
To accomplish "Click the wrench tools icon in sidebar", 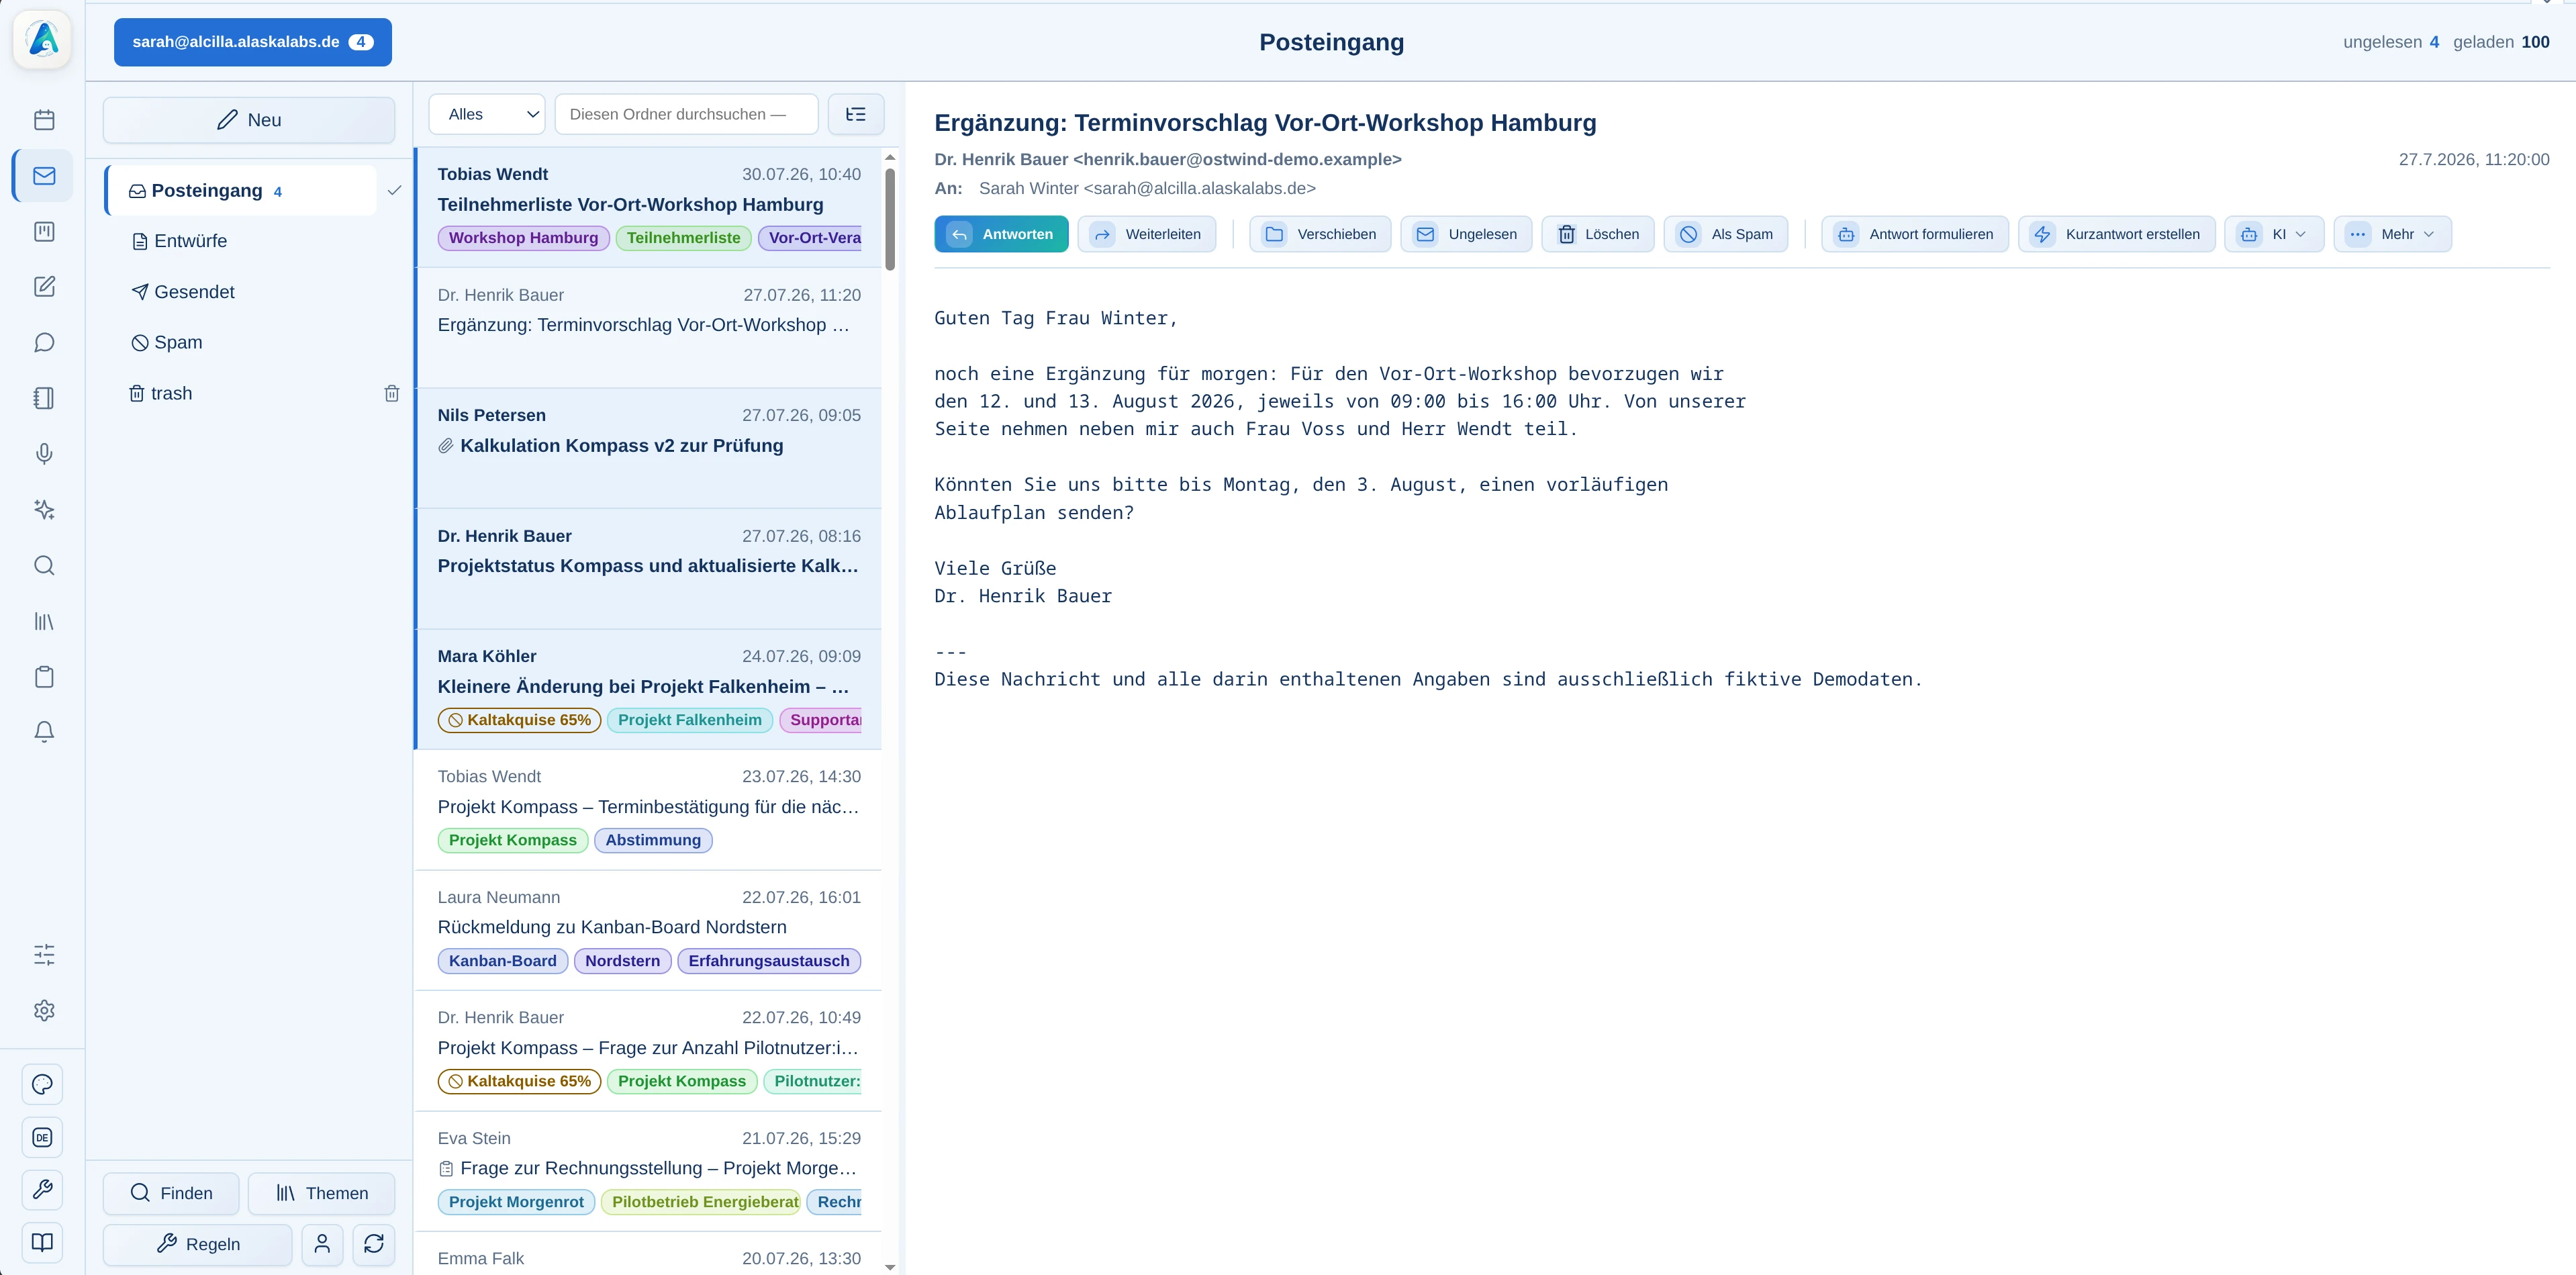I will tap(42, 1190).
